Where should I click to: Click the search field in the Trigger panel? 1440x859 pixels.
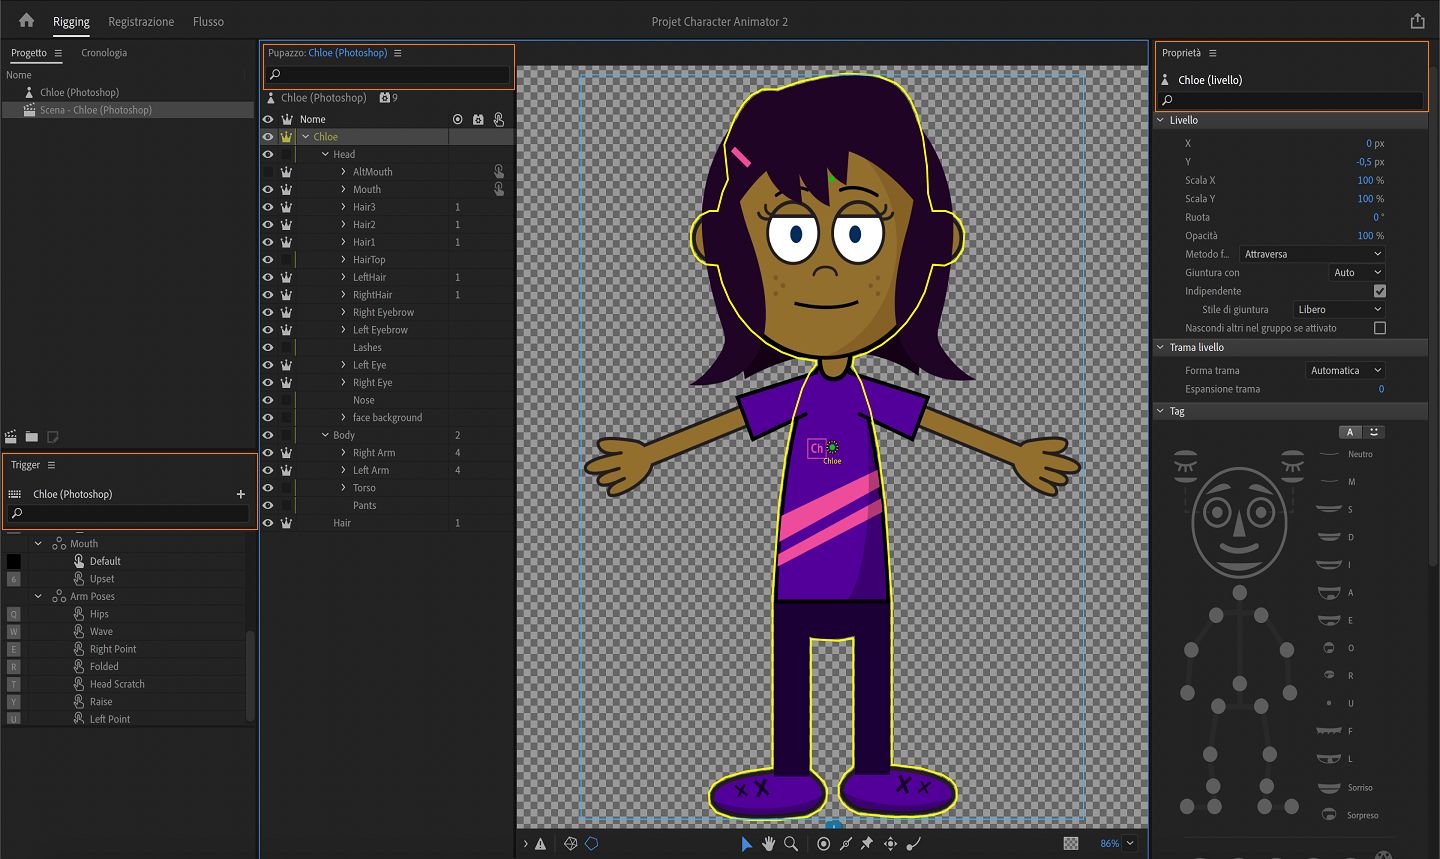[x=128, y=513]
